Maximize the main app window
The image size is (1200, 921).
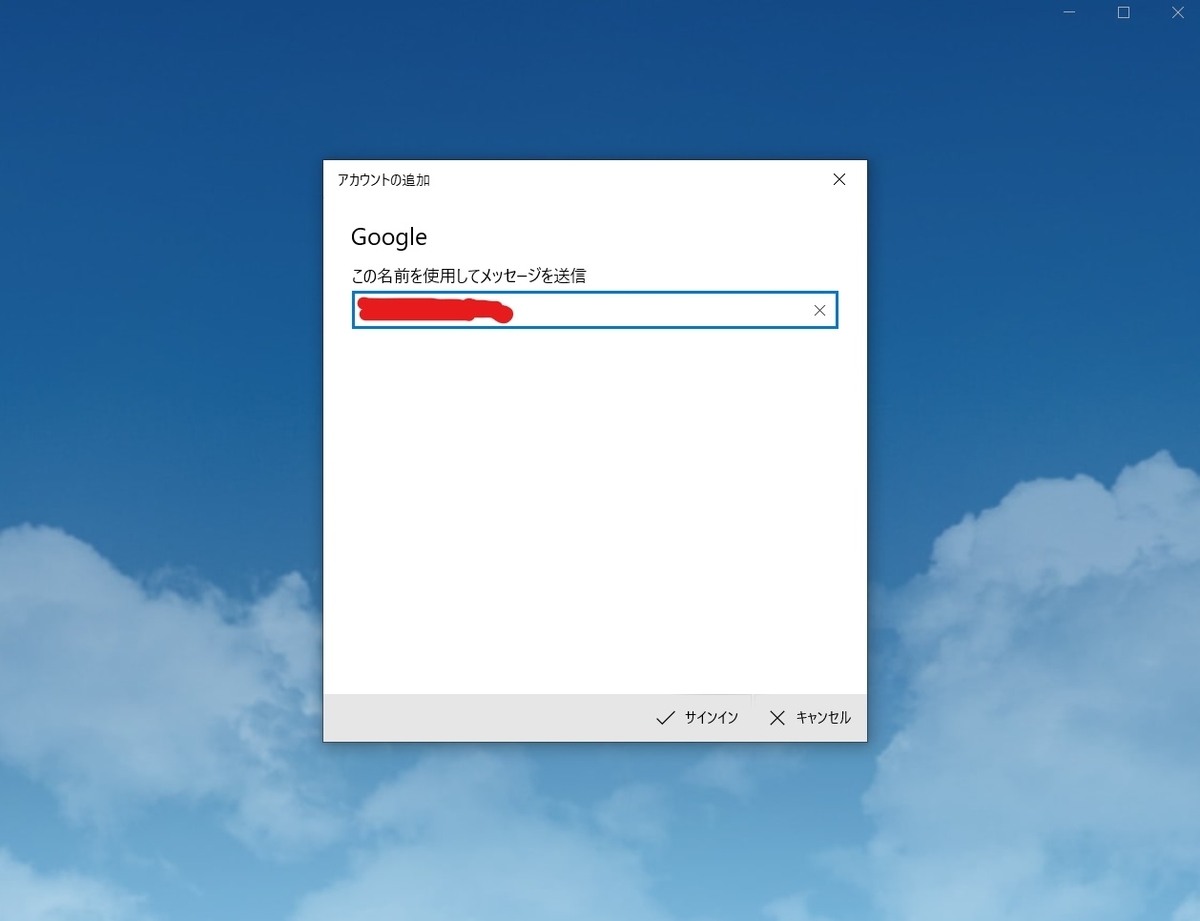point(1123,13)
